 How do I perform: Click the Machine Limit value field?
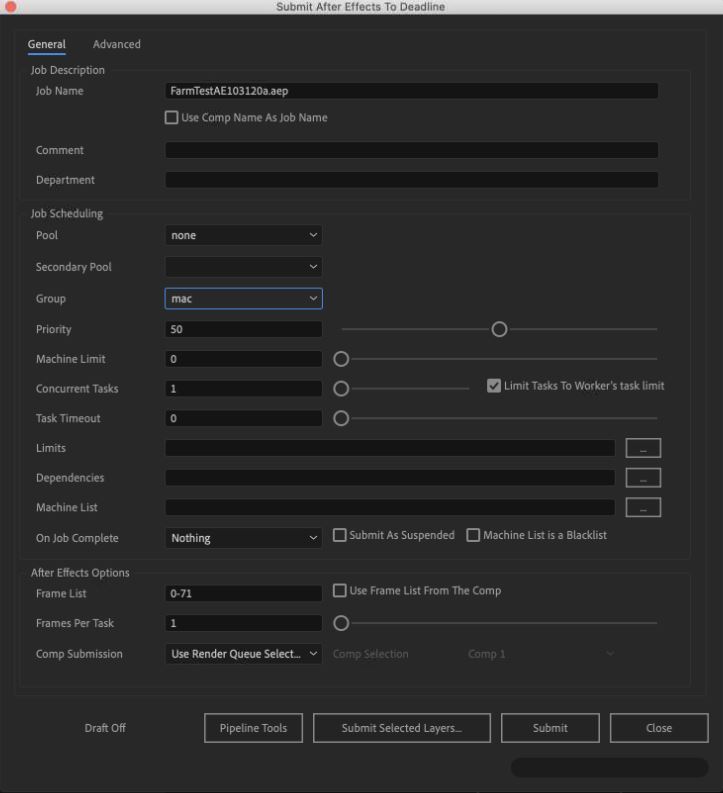(244, 359)
